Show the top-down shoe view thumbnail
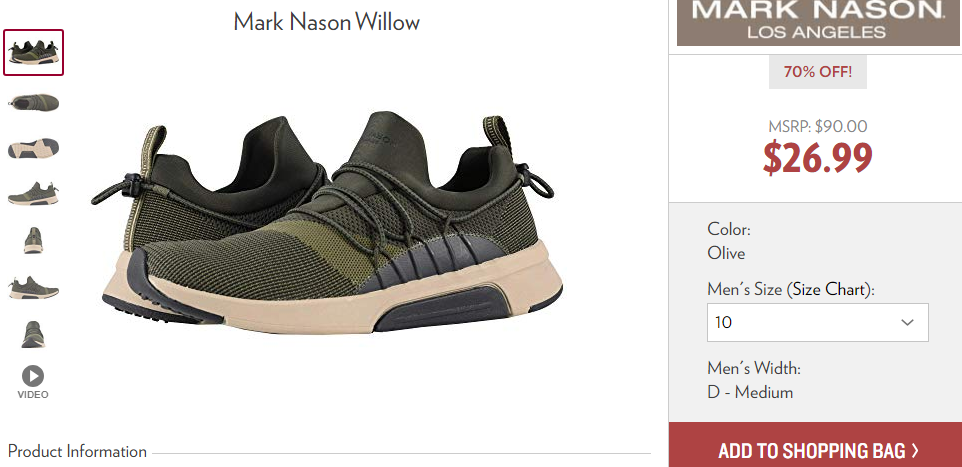The height and width of the screenshot is (467, 962). (x=33, y=102)
